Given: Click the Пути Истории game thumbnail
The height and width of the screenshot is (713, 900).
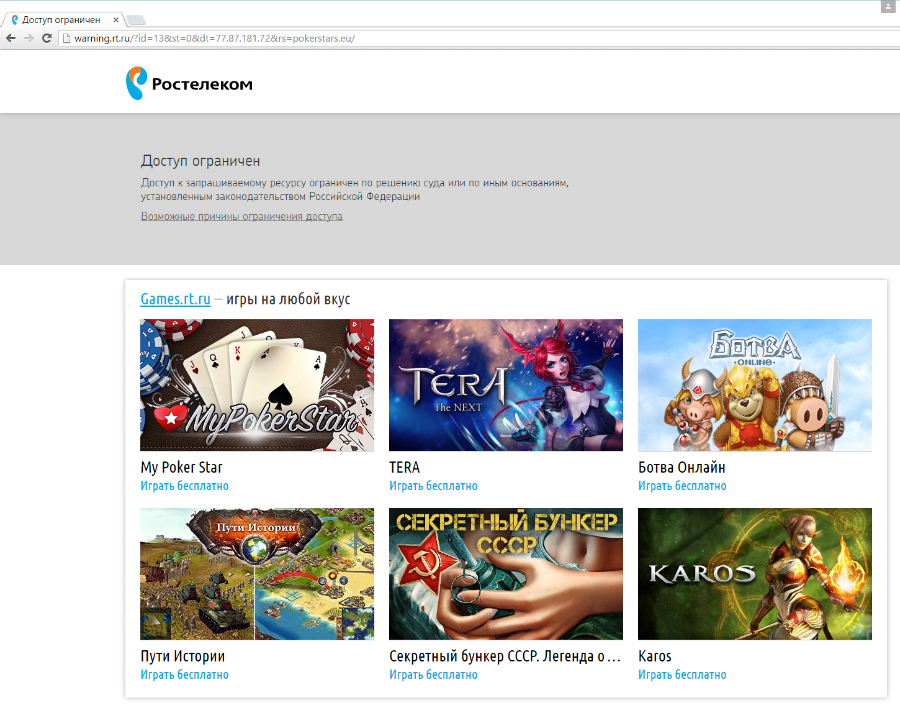Looking at the screenshot, I should 257,573.
